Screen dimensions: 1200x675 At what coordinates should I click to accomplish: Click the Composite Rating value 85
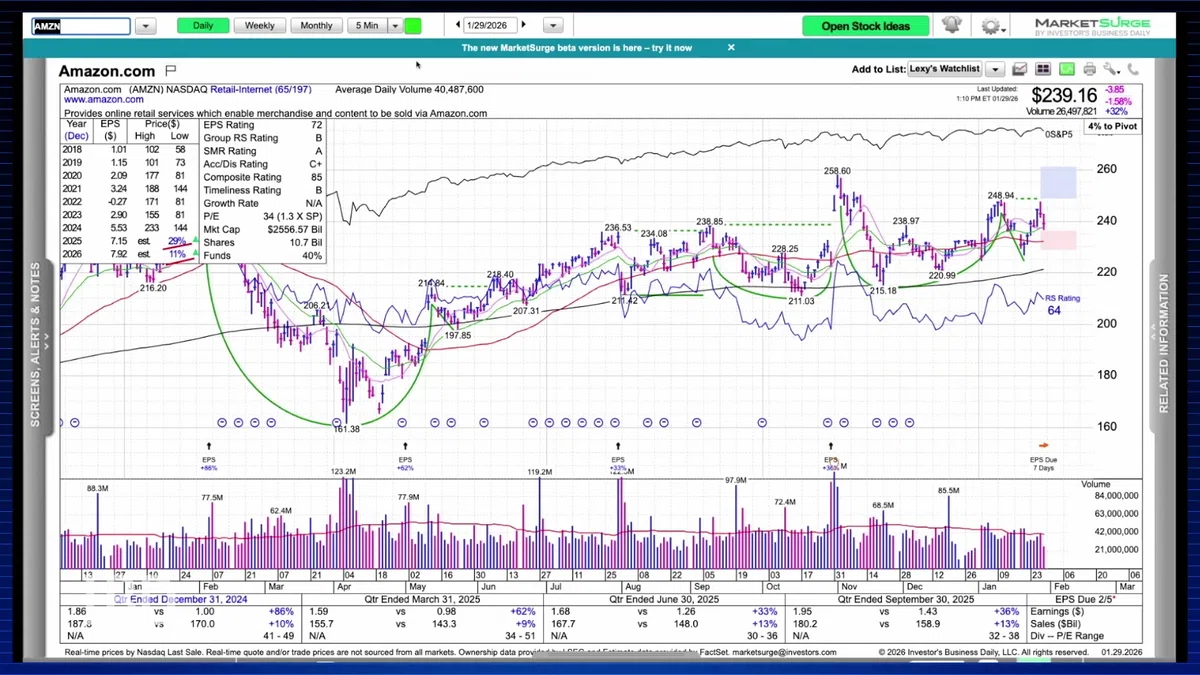tap(316, 177)
